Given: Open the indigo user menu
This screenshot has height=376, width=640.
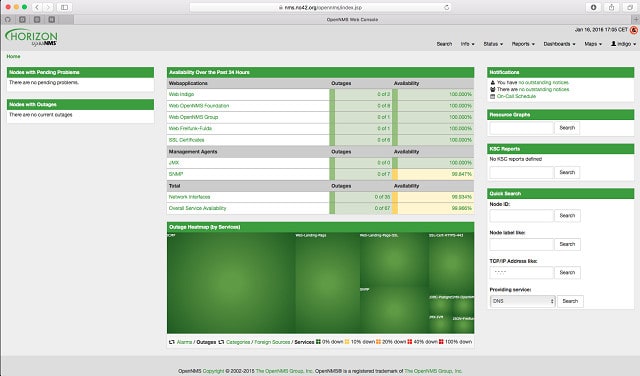Looking at the screenshot, I should coord(623,44).
